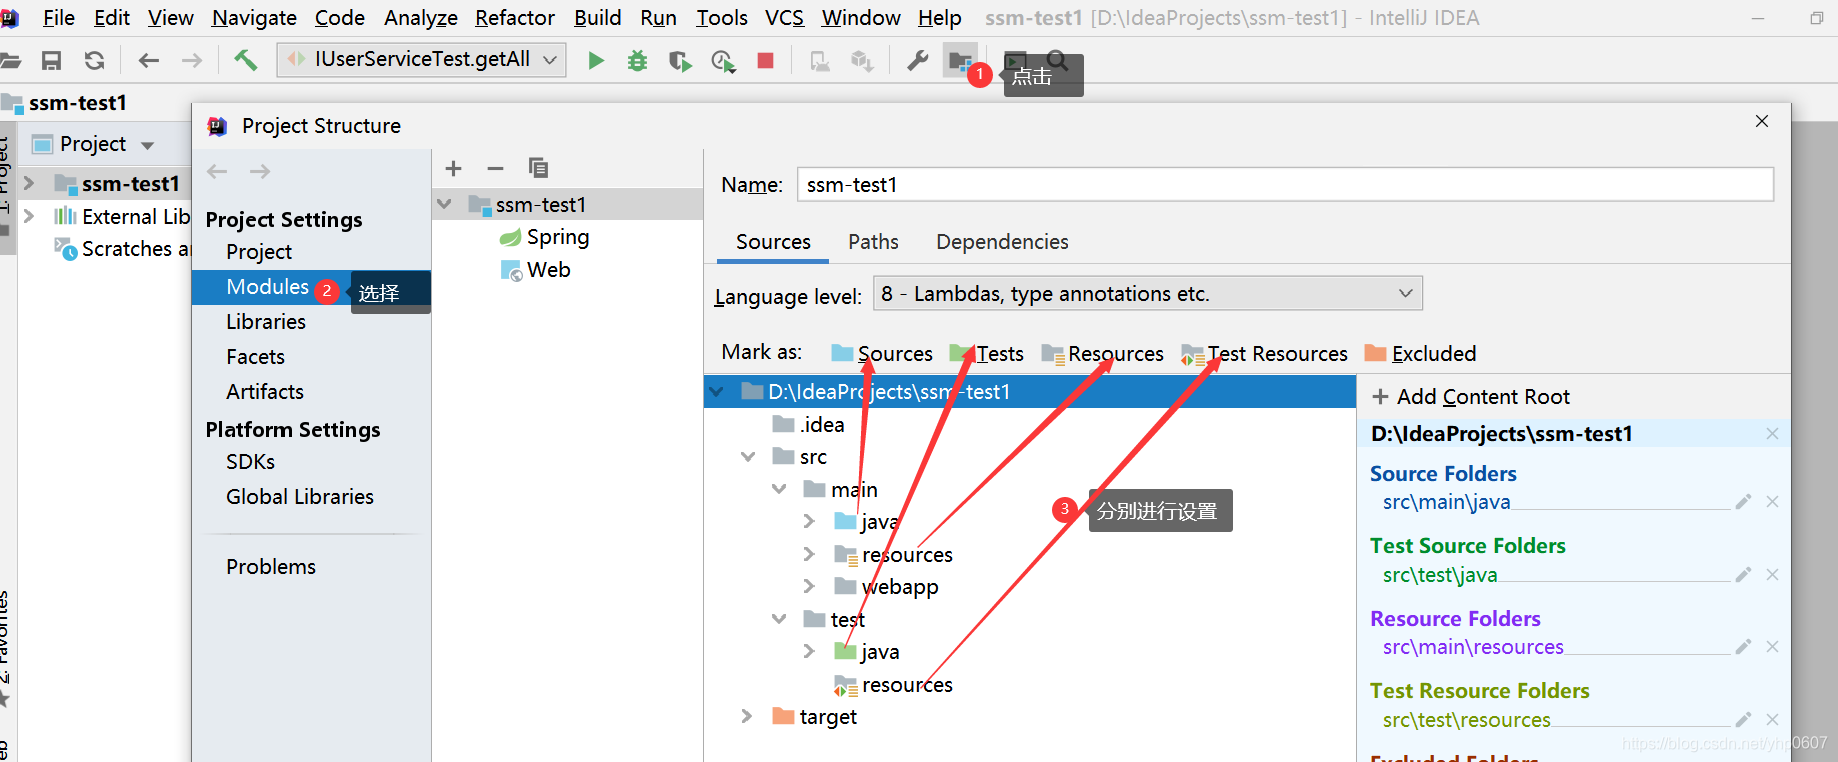Edit properties of src\main\resources folder

pos(1743,647)
